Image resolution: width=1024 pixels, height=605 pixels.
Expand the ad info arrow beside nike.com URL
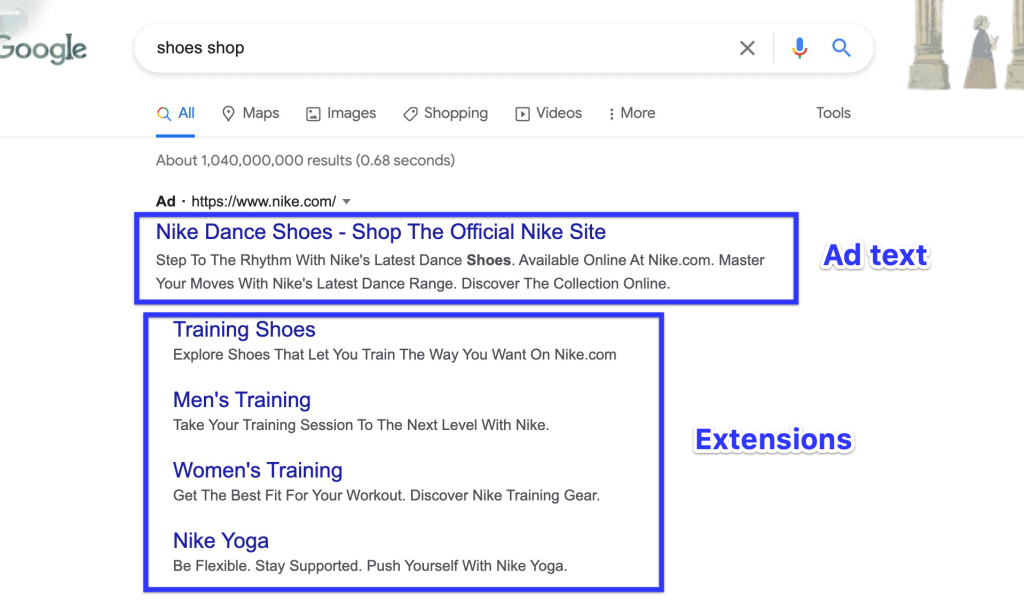347,201
